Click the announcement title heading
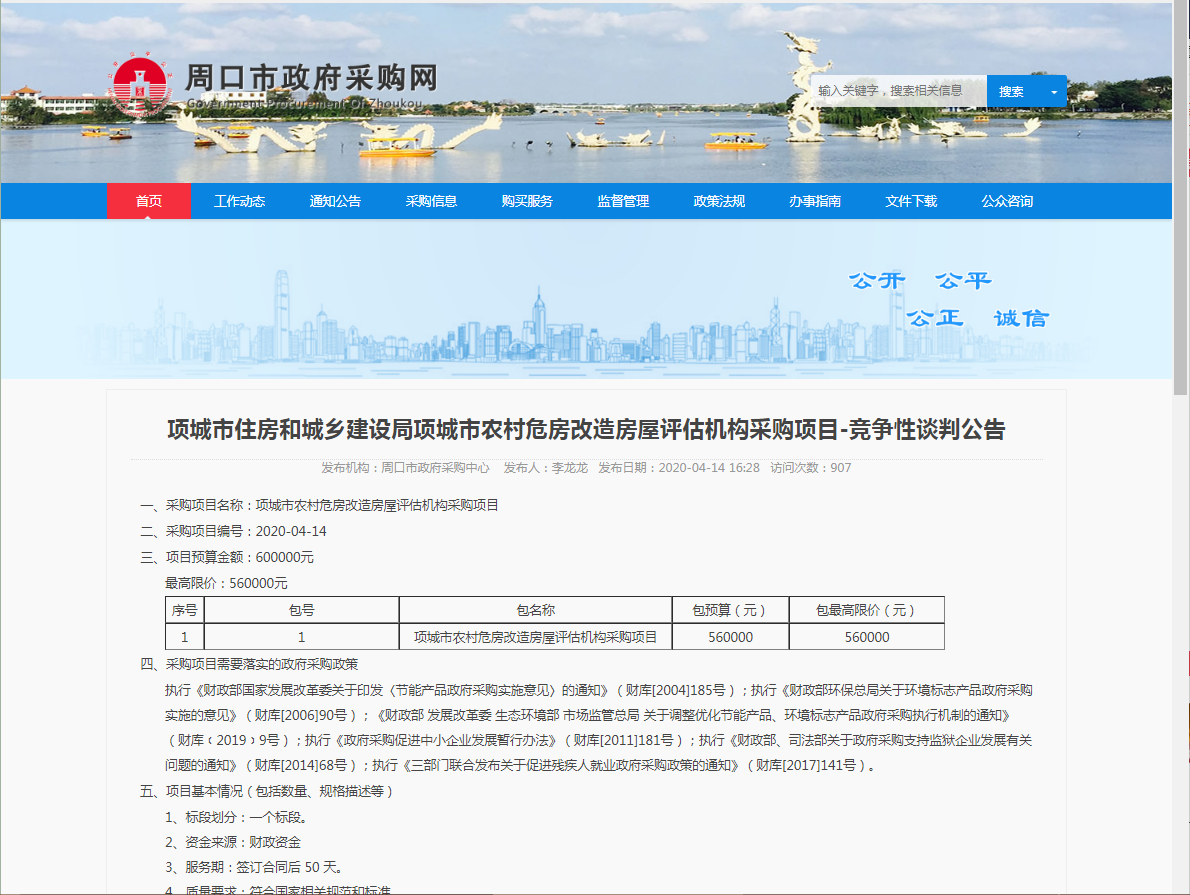The image size is (1190, 895). pos(586,430)
